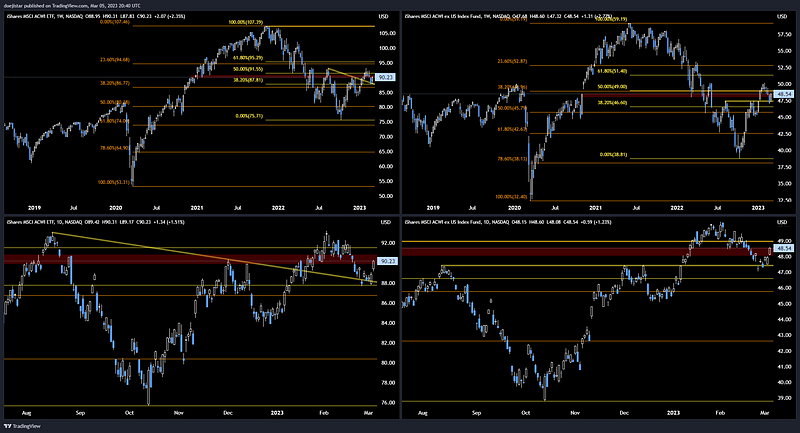The height and width of the screenshot is (433, 800).
Task: Click the USD currency label on top-left chart
Action: pyautogui.click(x=385, y=15)
